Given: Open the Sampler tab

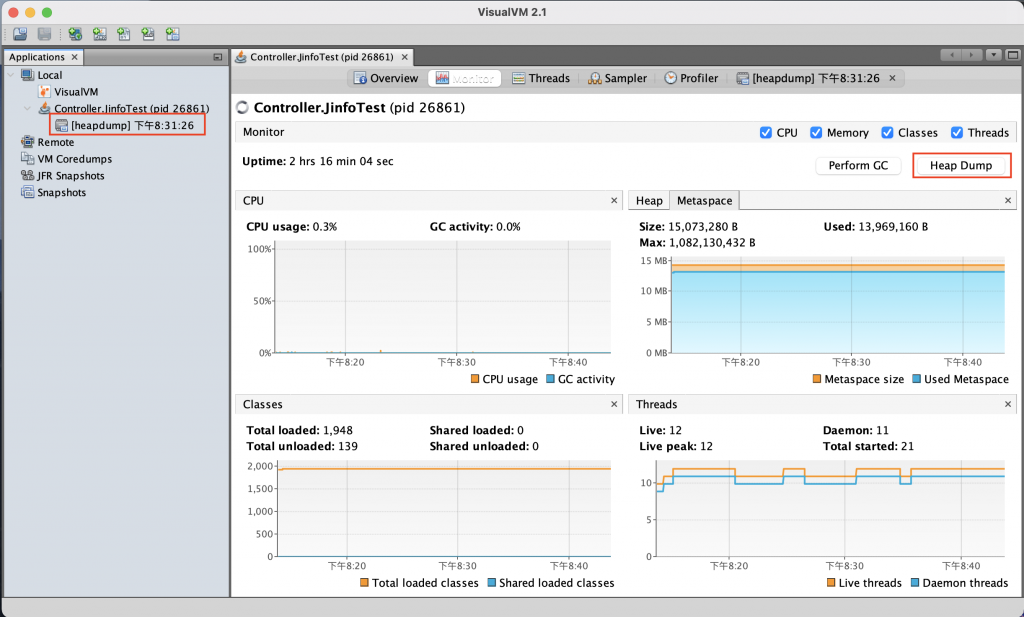Looking at the screenshot, I should pos(618,78).
